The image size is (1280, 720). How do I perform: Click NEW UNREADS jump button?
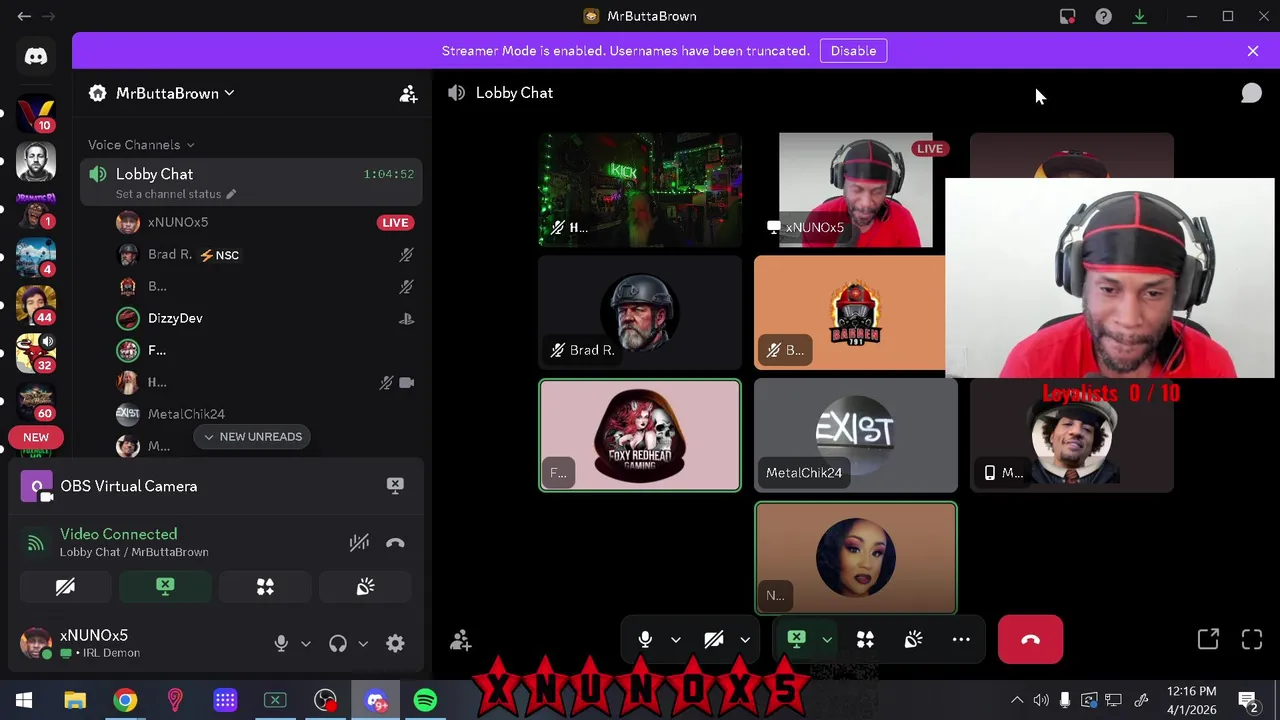(252, 437)
